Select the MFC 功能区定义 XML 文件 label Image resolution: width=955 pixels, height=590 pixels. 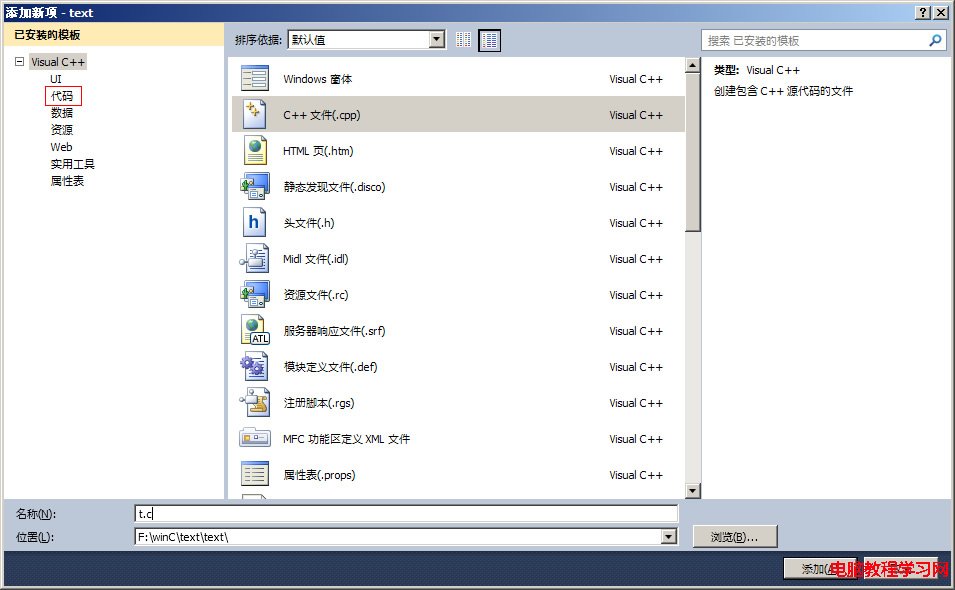(x=347, y=438)
